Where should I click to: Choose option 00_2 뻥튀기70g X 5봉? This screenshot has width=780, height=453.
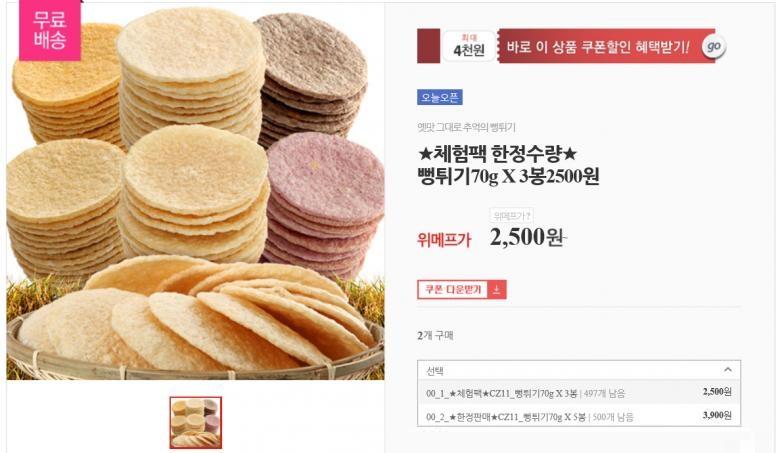coord(579,416)
